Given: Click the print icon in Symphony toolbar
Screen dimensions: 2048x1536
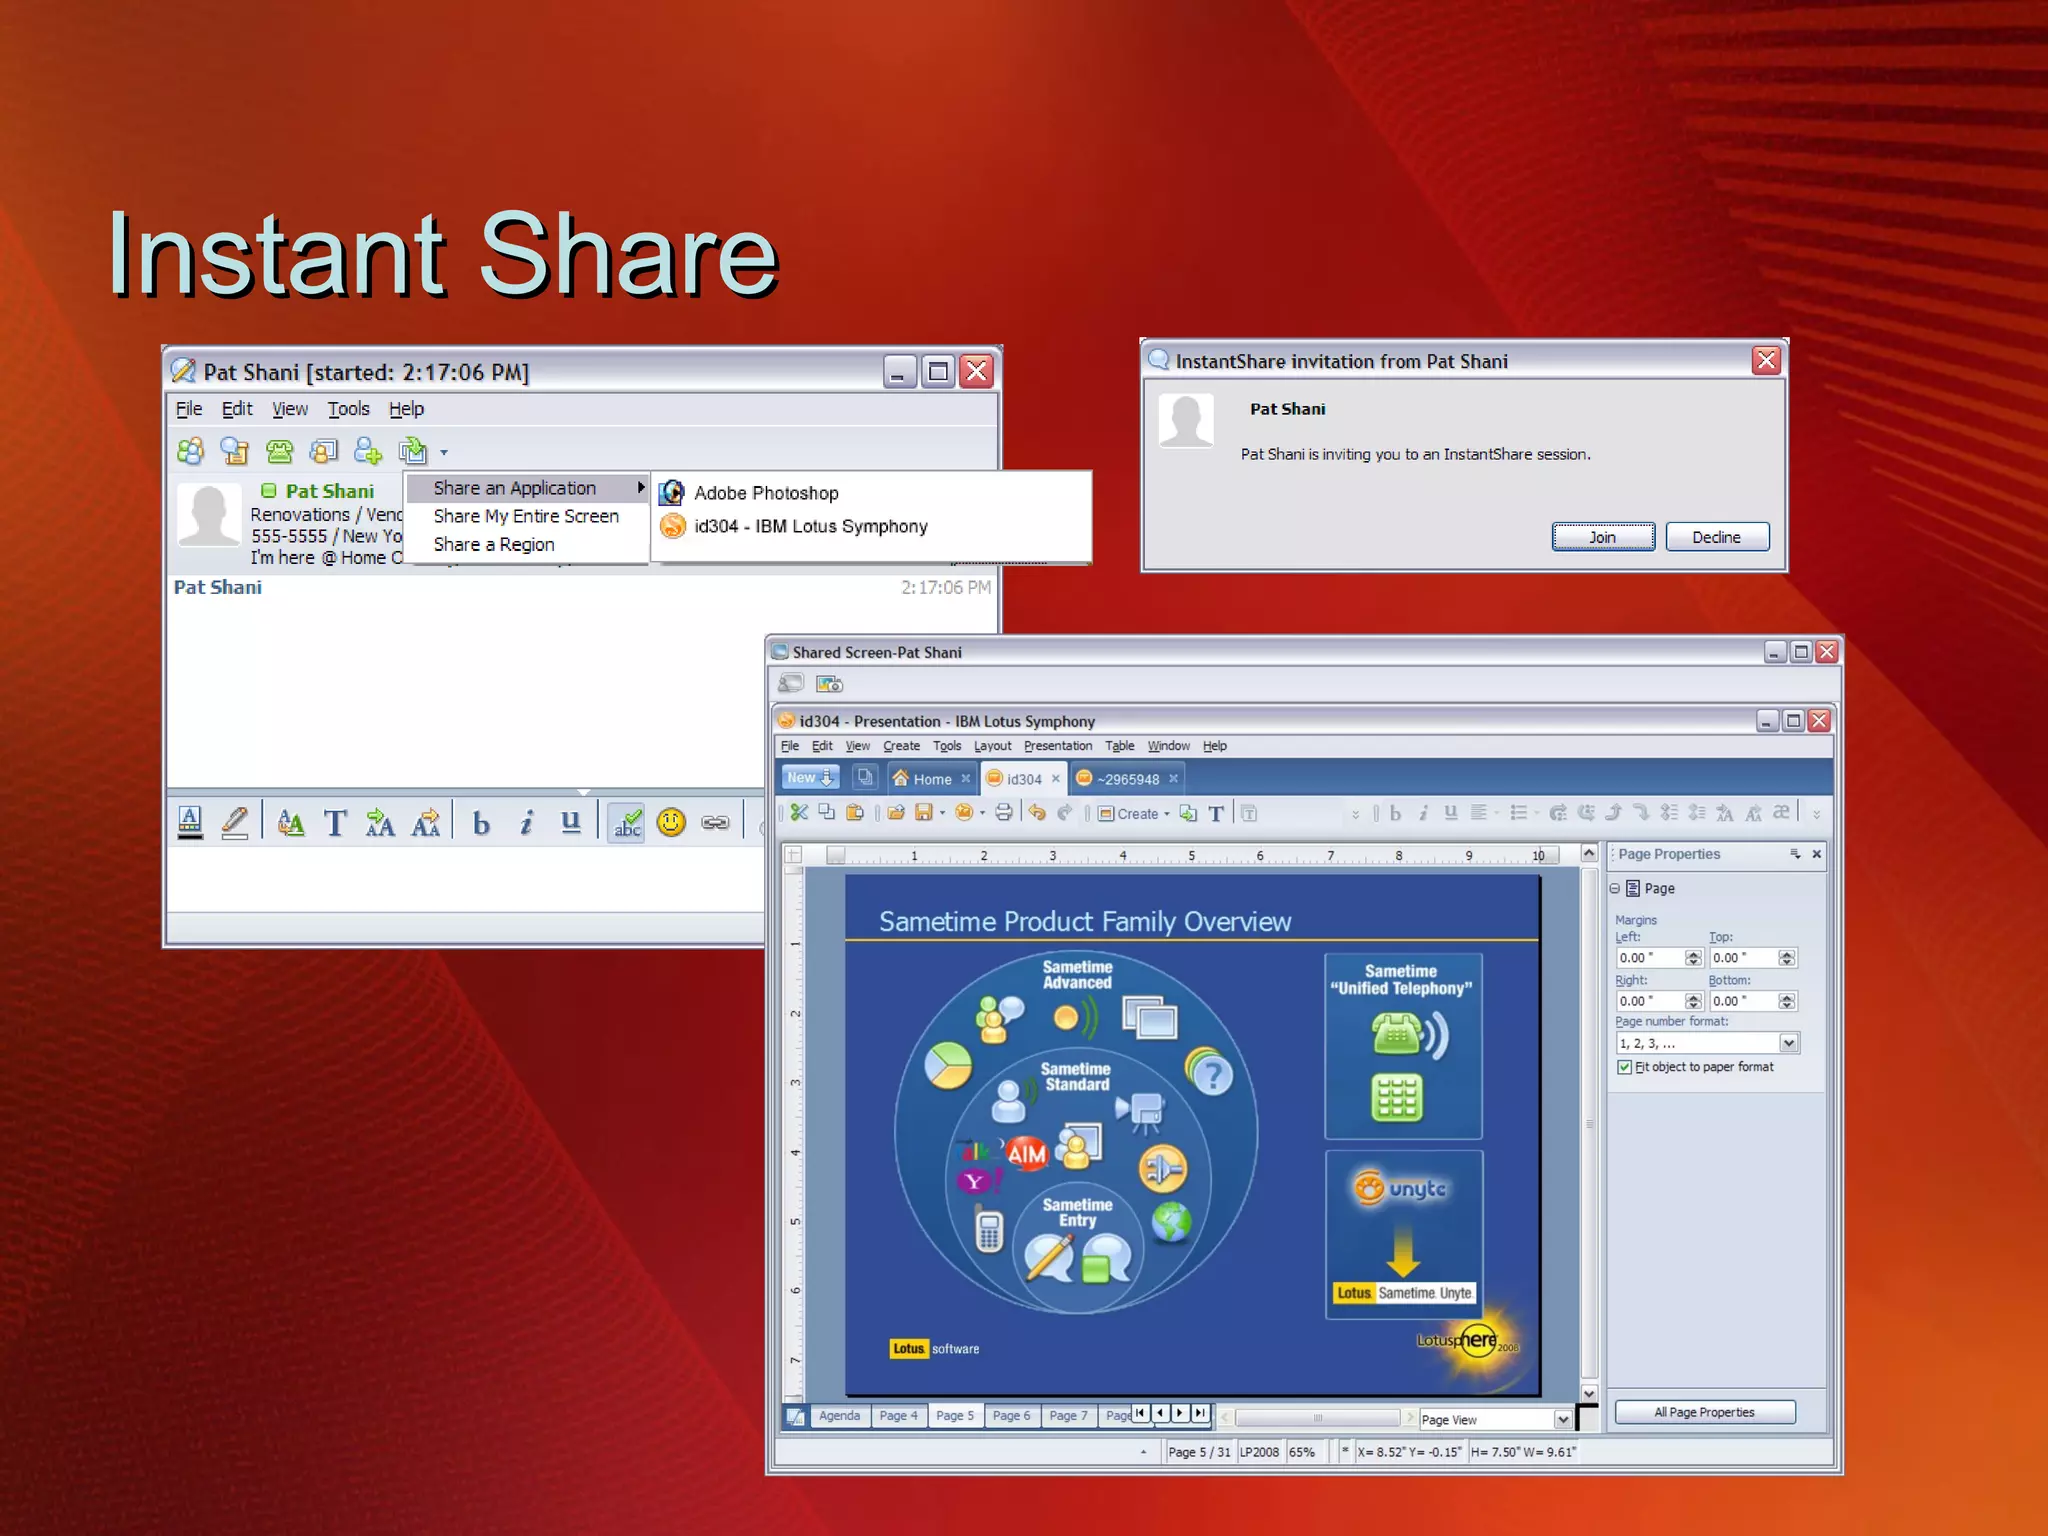Looking at the screenshot, I should tap(1004, 813).
